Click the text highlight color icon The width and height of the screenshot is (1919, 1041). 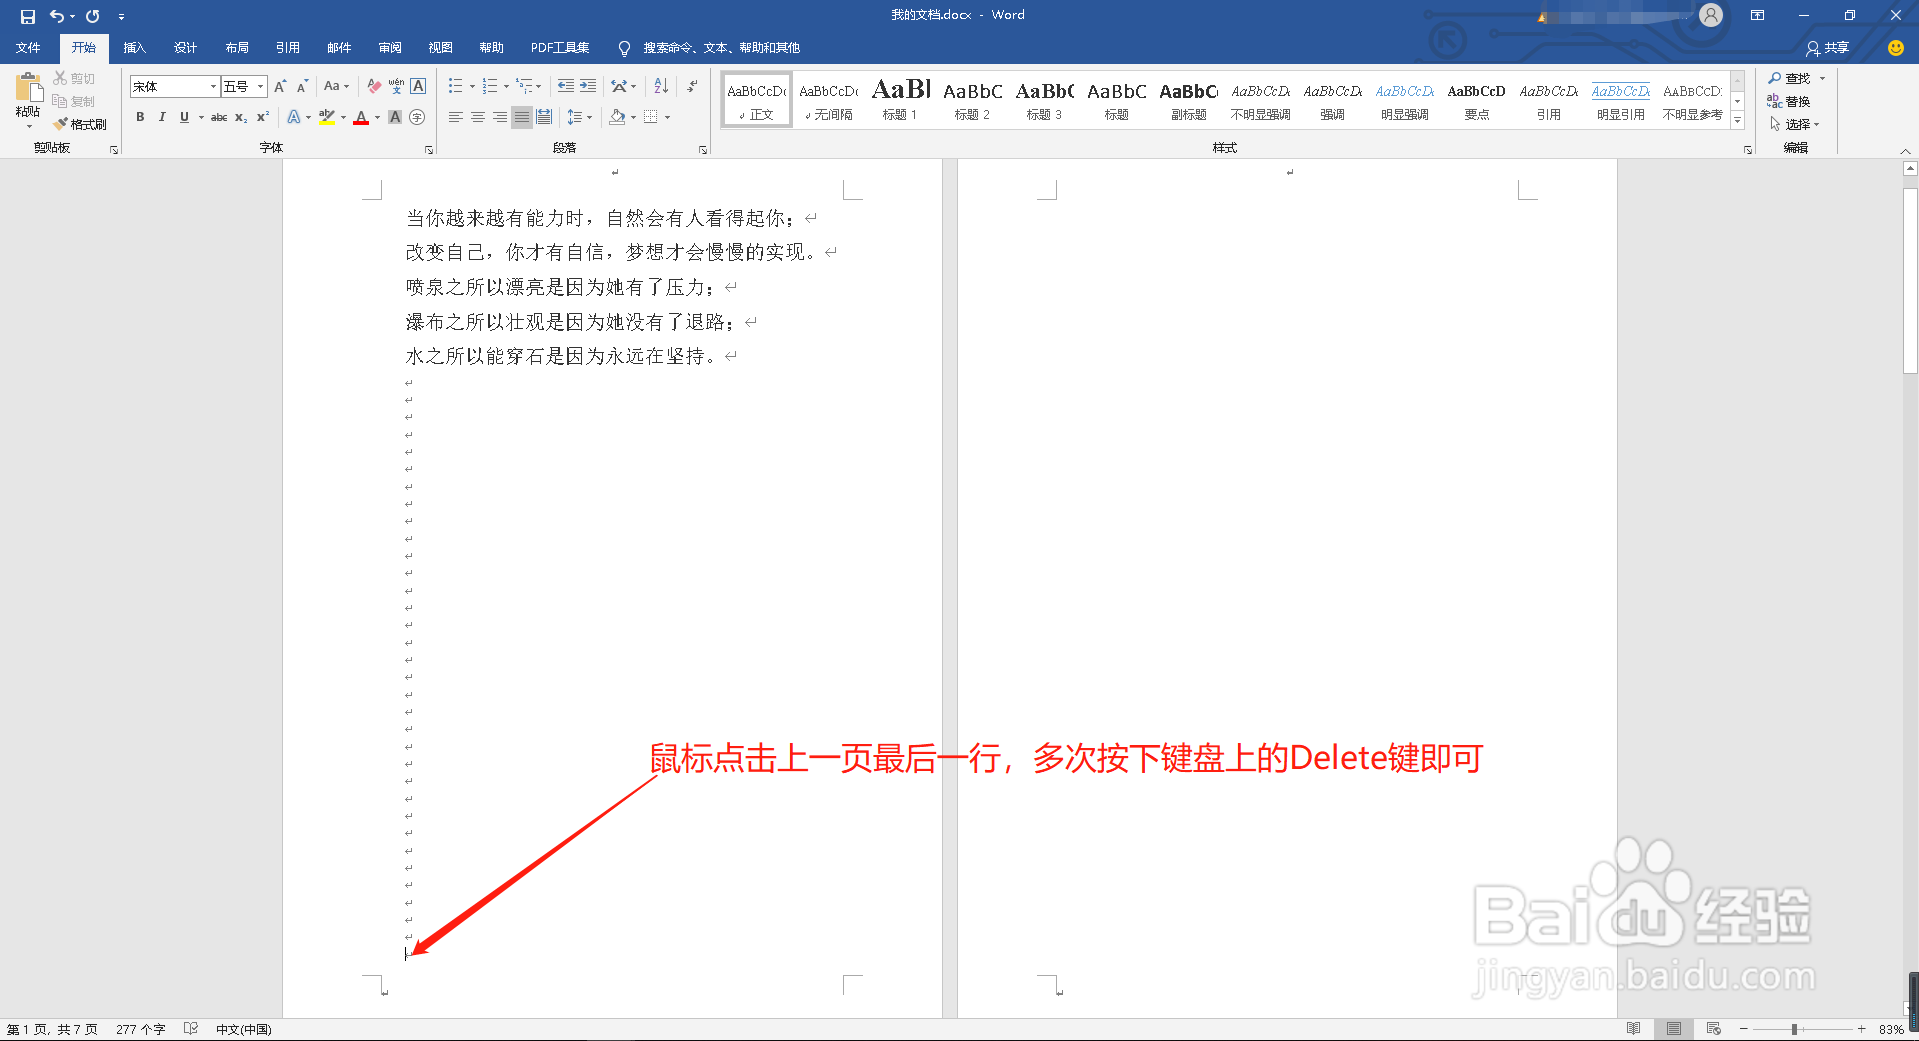[x=327, y=117]
